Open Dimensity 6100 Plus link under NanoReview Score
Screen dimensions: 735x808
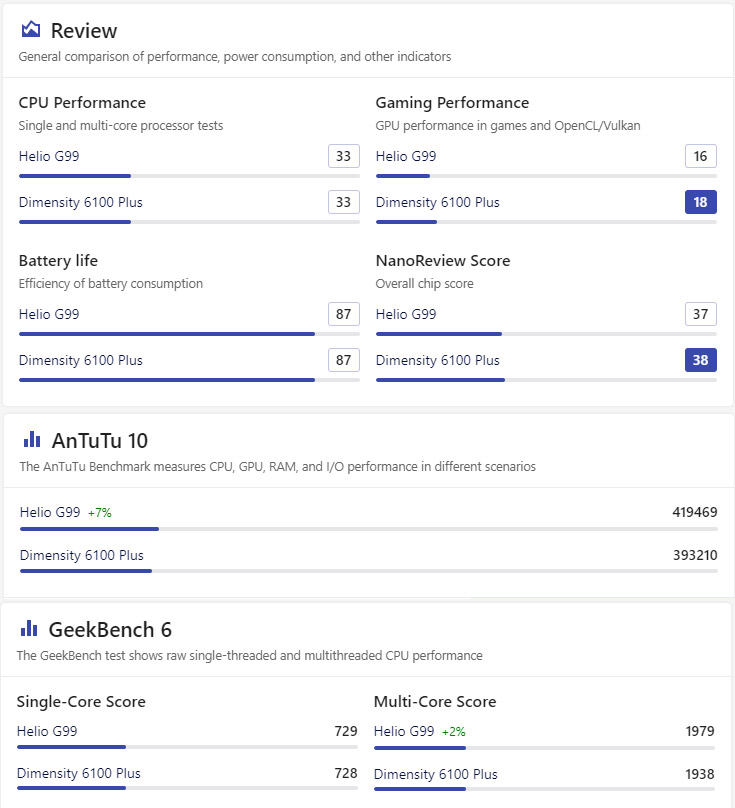tap(438, 360)
